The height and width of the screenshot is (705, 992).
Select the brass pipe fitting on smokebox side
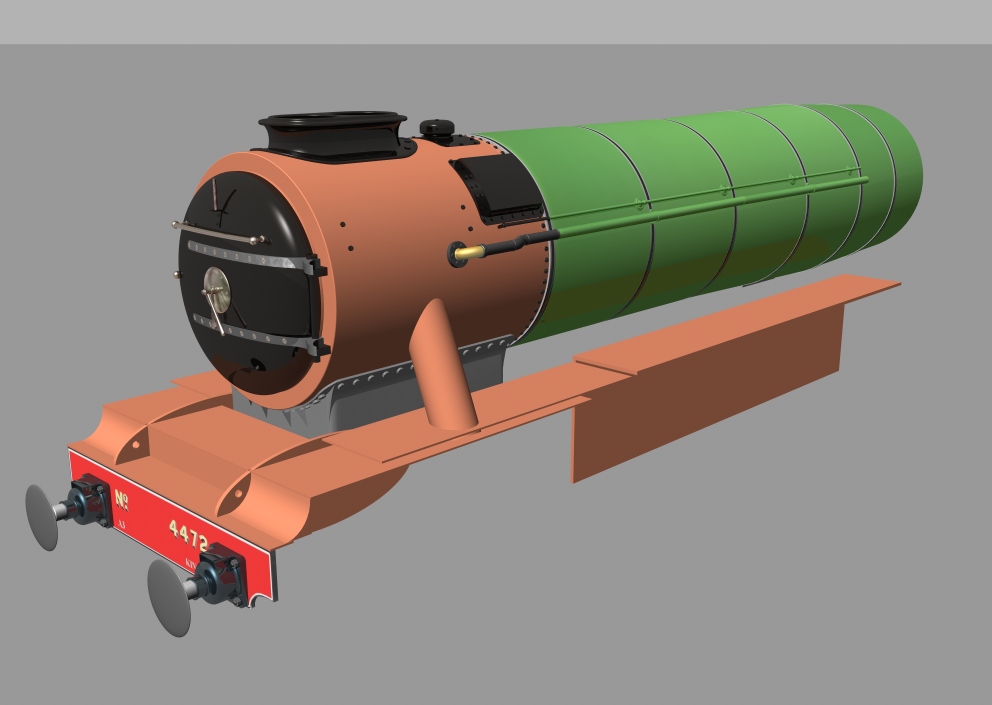coord(469,253)
